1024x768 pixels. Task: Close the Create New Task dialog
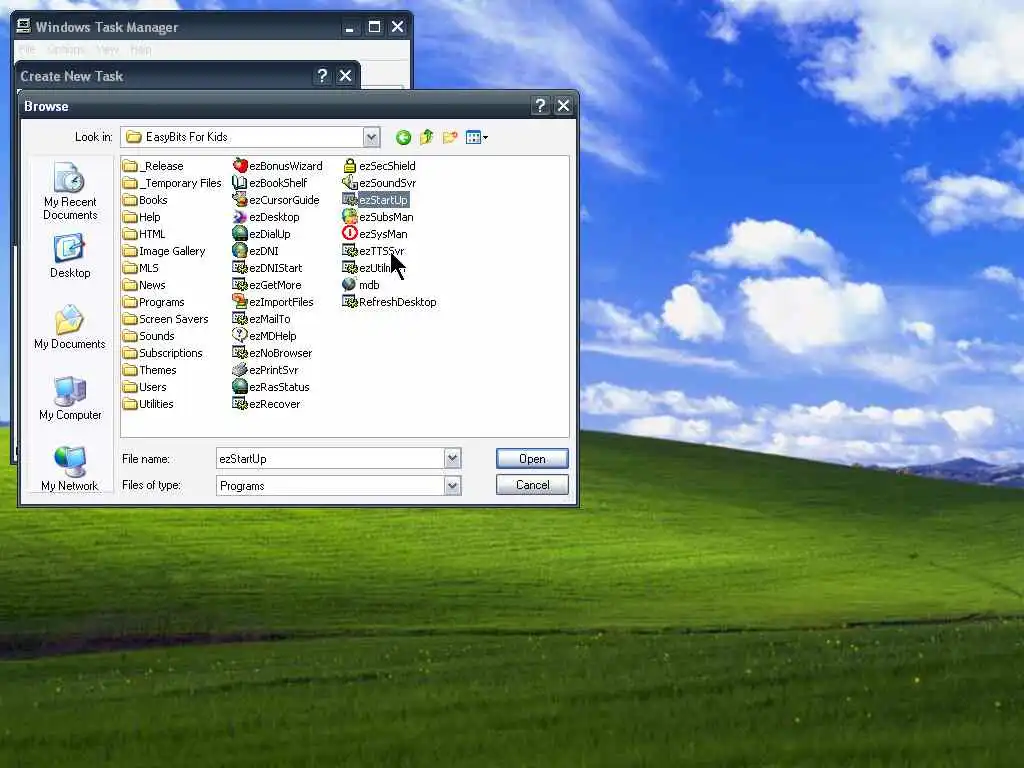pyautogui.click(x=345, y=76)
